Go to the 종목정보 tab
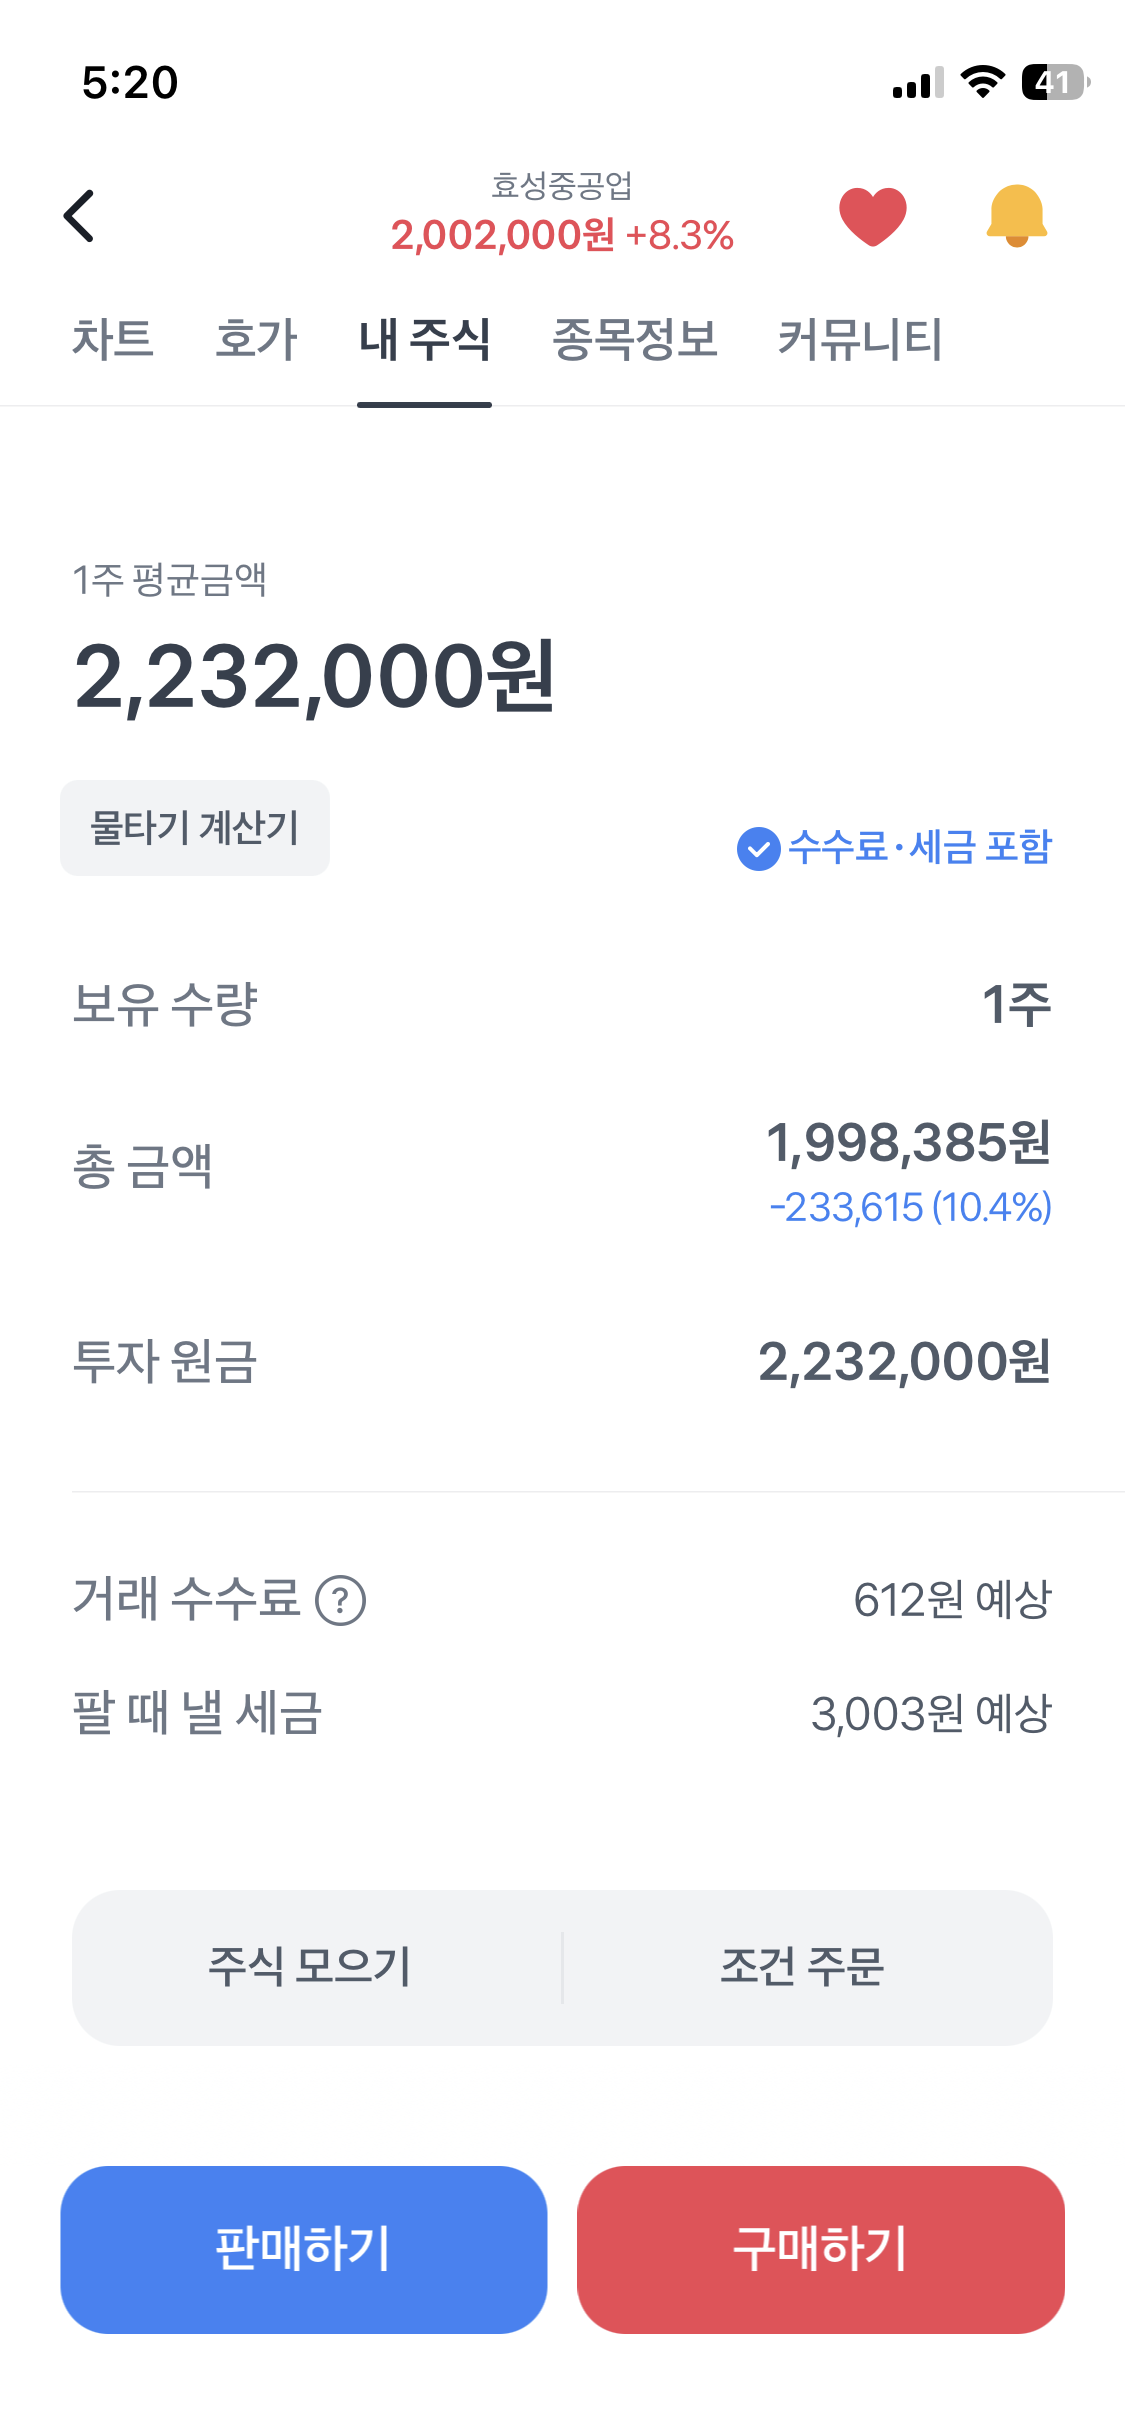 pyautogui.click(x=635, y=339)
